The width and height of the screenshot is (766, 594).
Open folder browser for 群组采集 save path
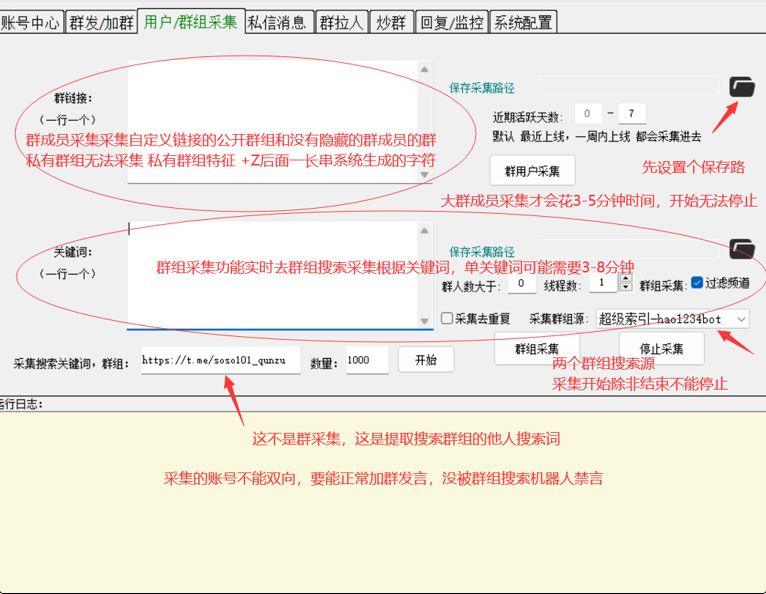click(741, 249)
